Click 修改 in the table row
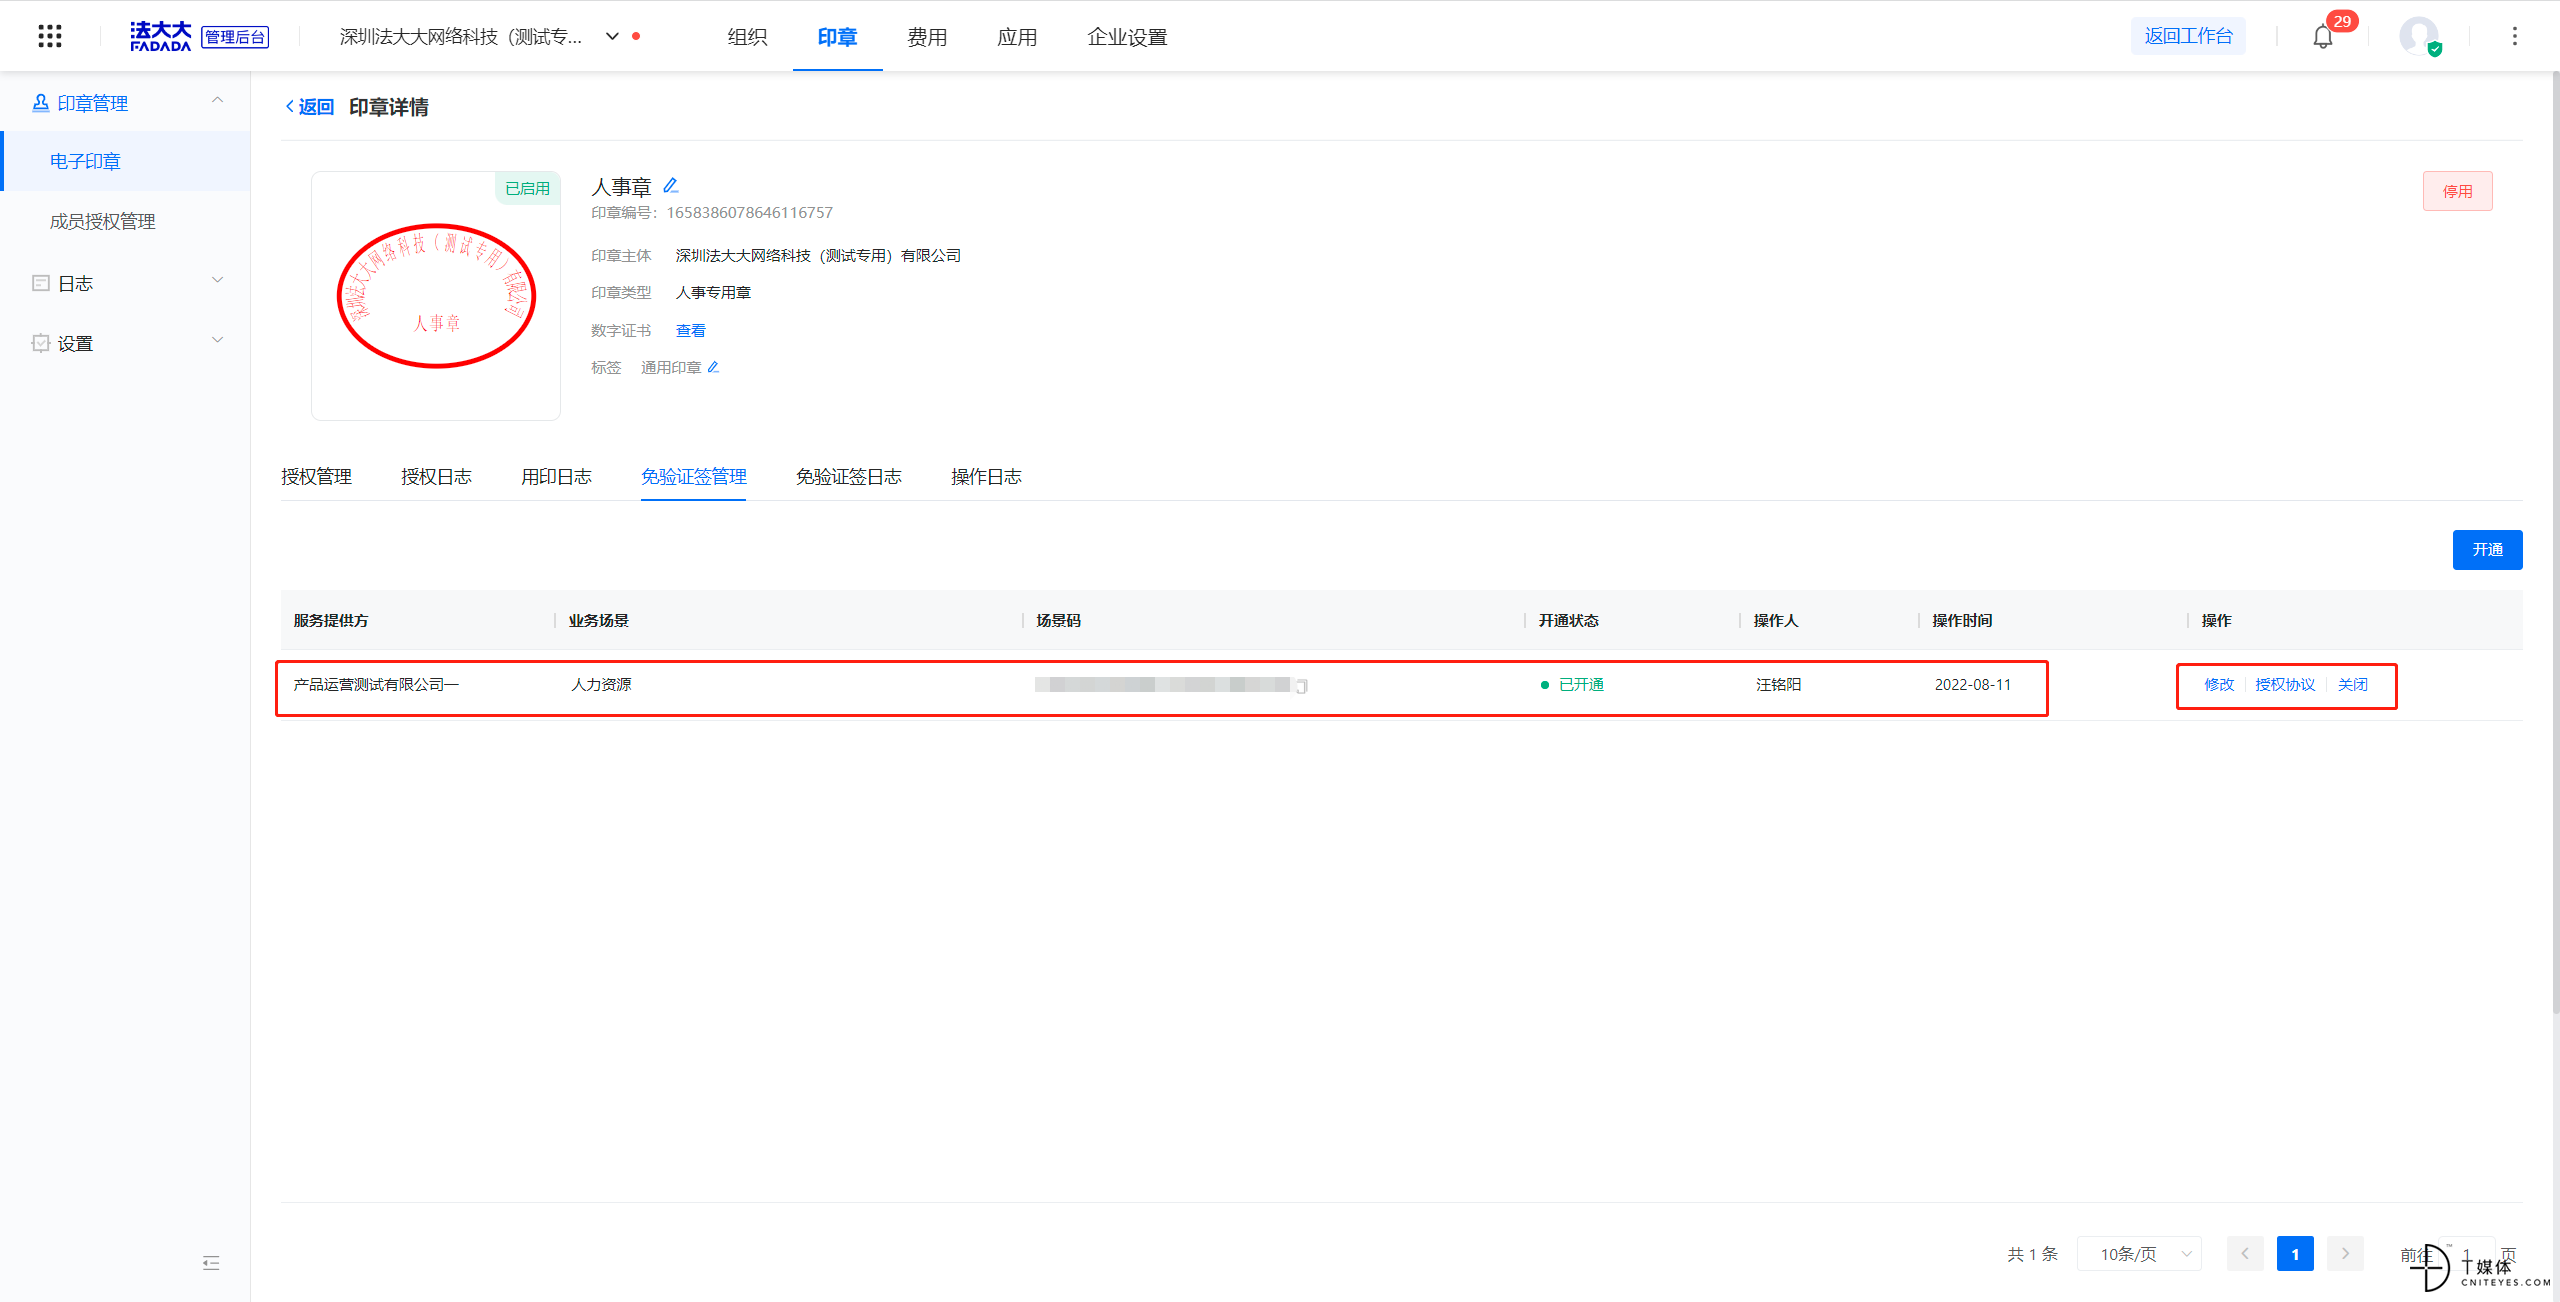 2219,685
